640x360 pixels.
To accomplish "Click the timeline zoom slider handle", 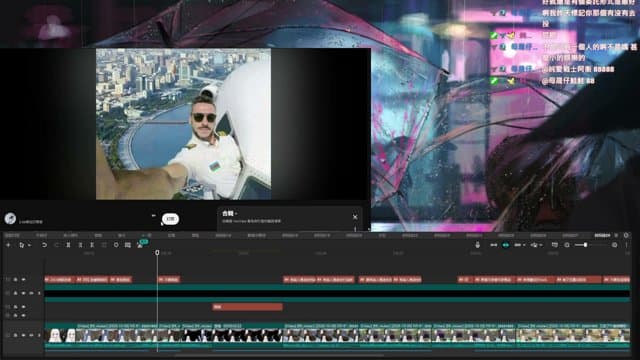I will 585,245.
